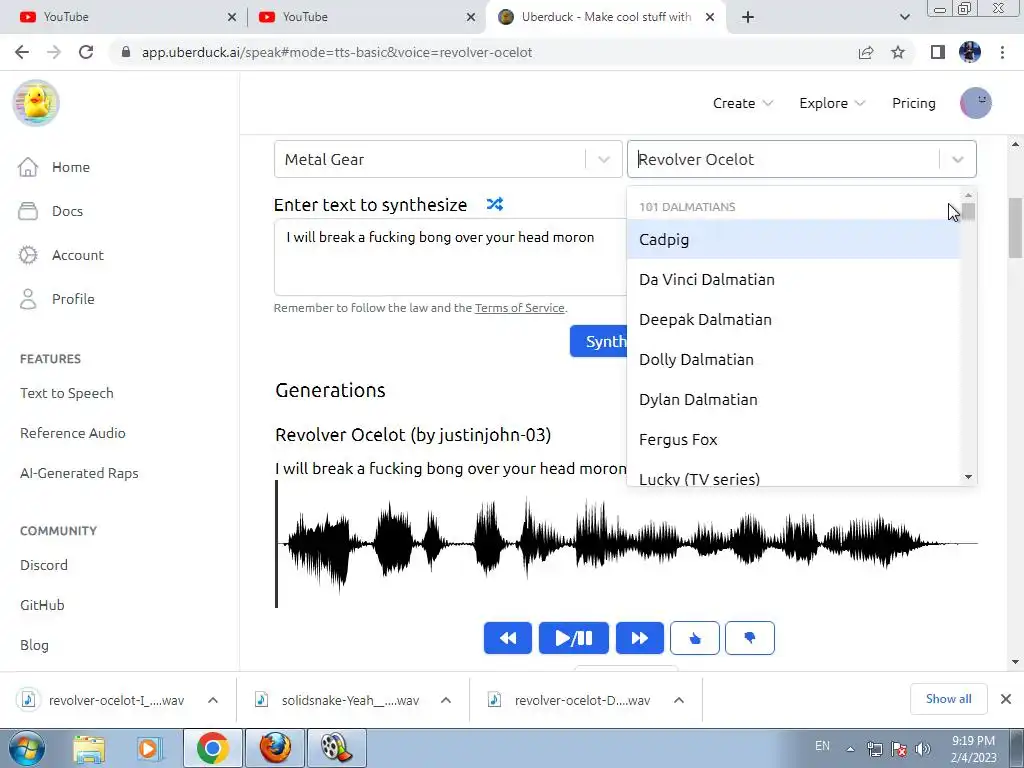Image resolution: width=1024 pixels, height=768 pixels.
Task: Click Show all downloads
Action: tap(948, 699)
